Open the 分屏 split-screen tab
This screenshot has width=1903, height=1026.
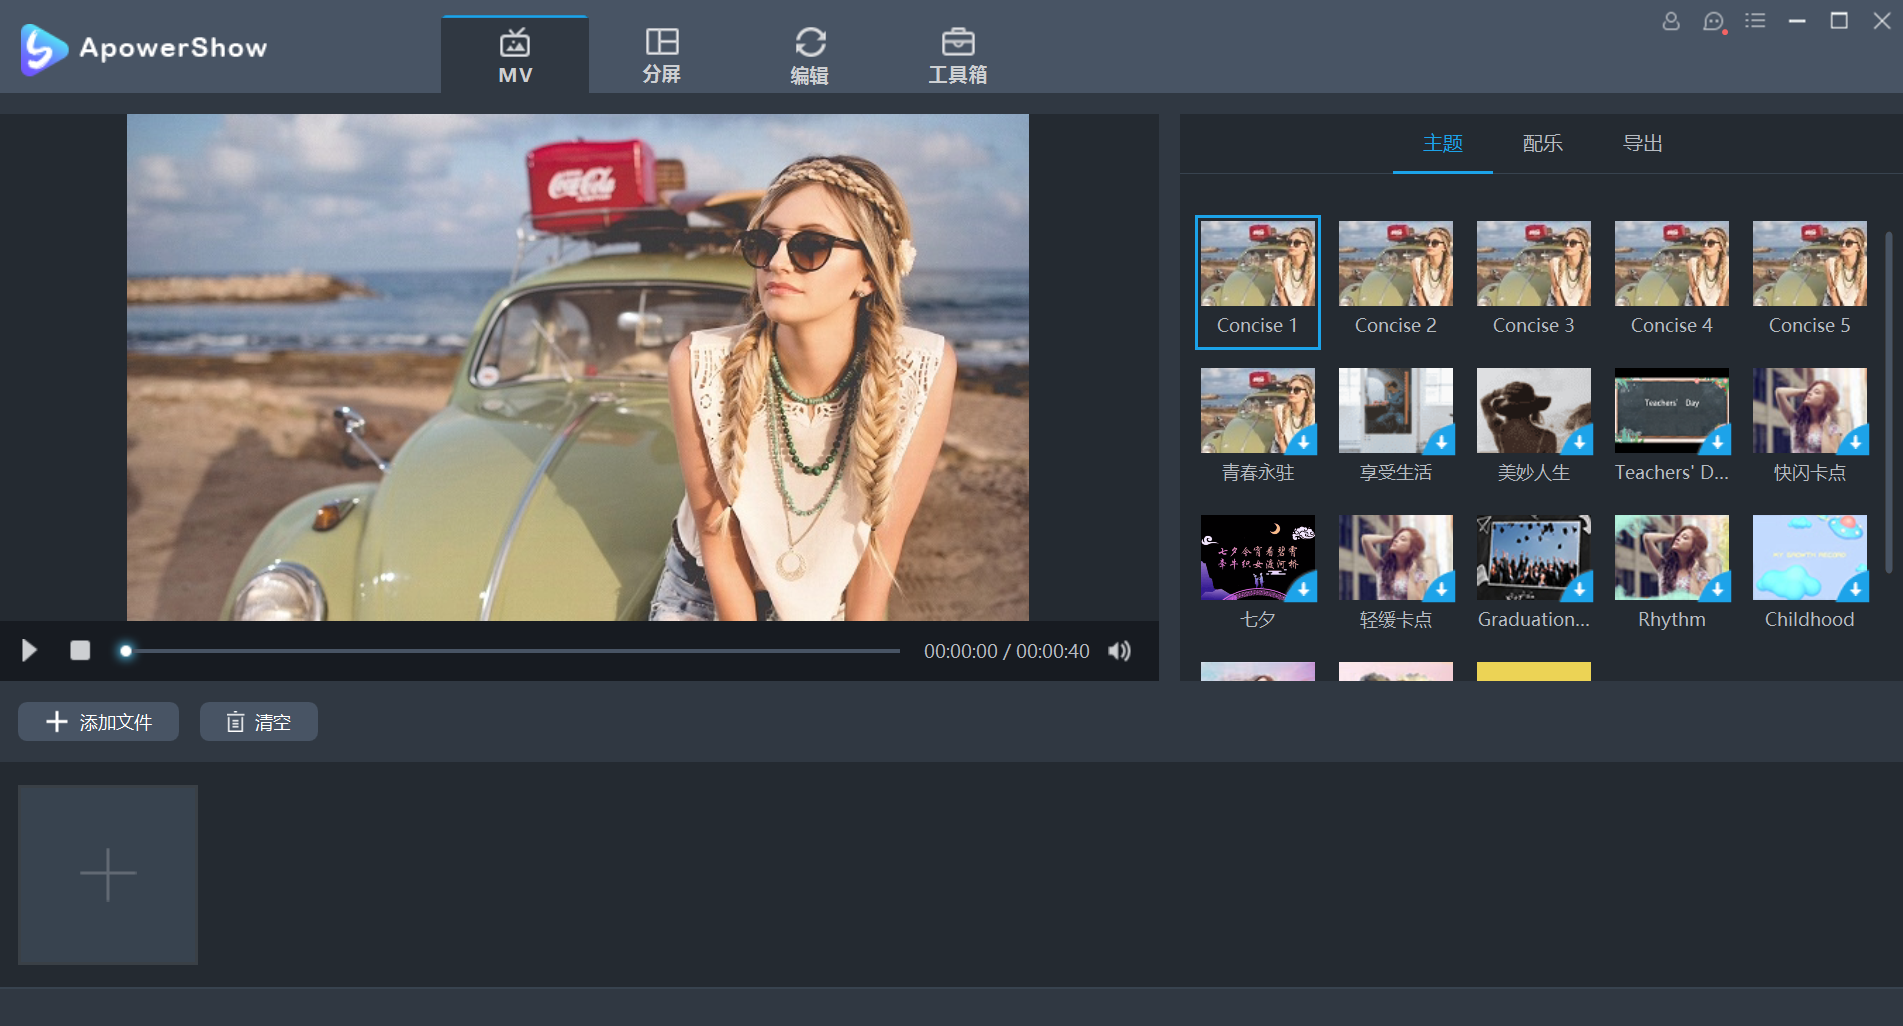pos(662,56)
